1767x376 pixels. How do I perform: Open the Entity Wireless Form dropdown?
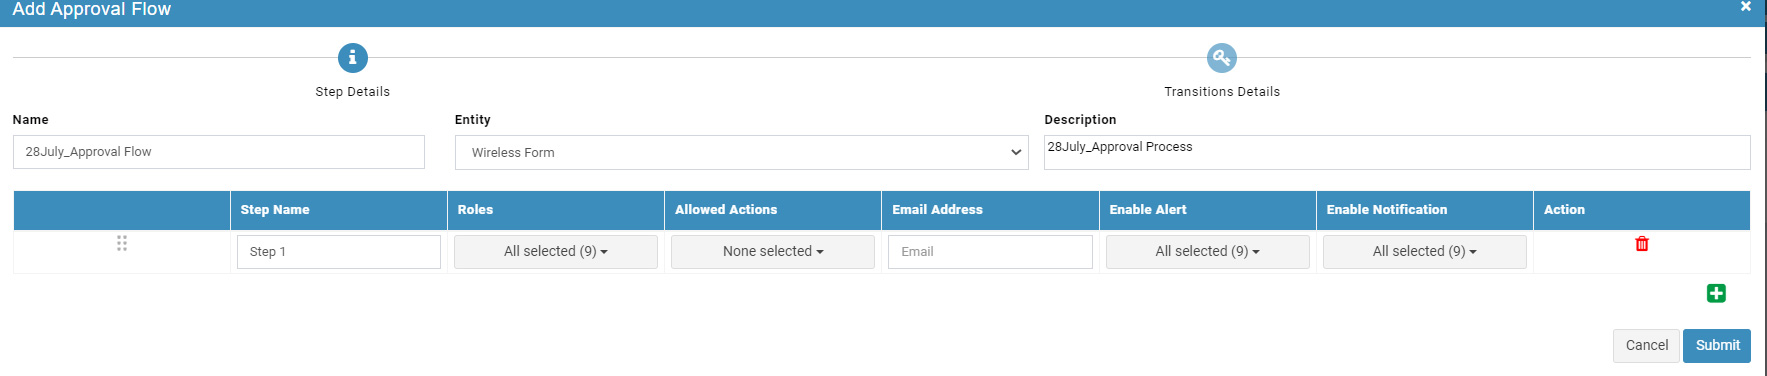tap(741, 152)
